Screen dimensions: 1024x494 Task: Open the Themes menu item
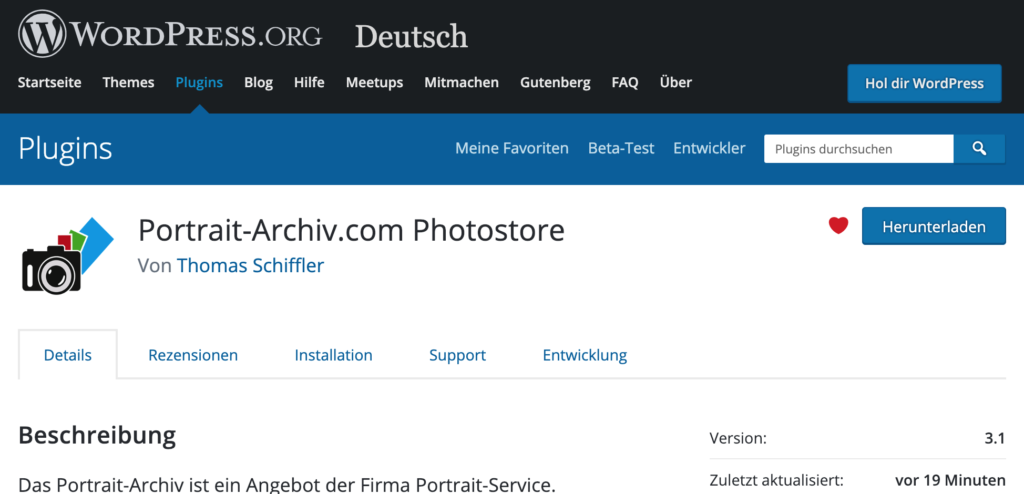[129, 83]
